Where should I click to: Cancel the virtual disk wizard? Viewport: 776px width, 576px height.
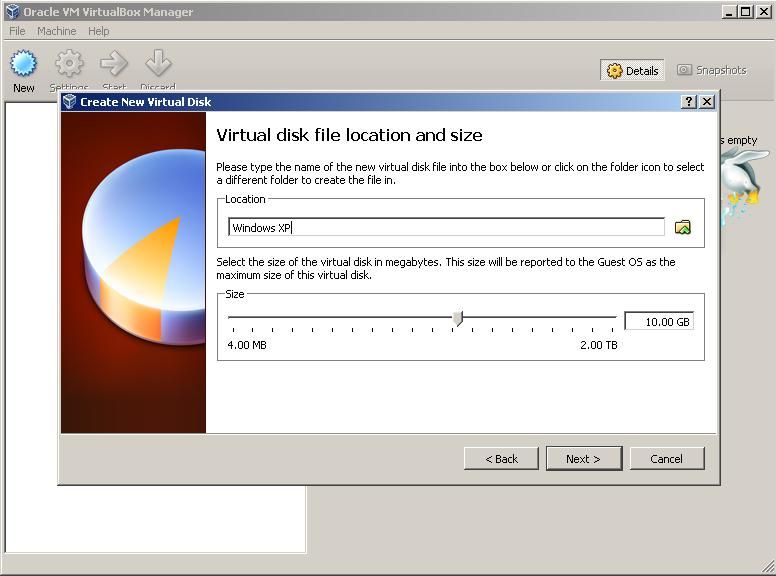(667, 459)
